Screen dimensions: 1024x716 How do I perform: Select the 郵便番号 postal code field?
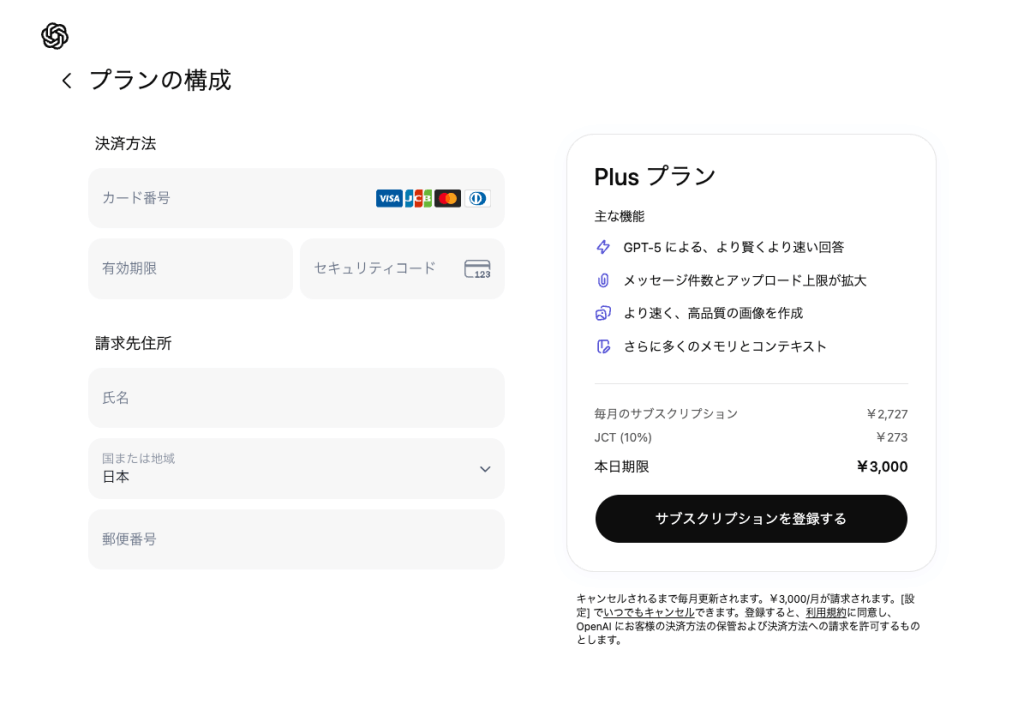point(296,539)
